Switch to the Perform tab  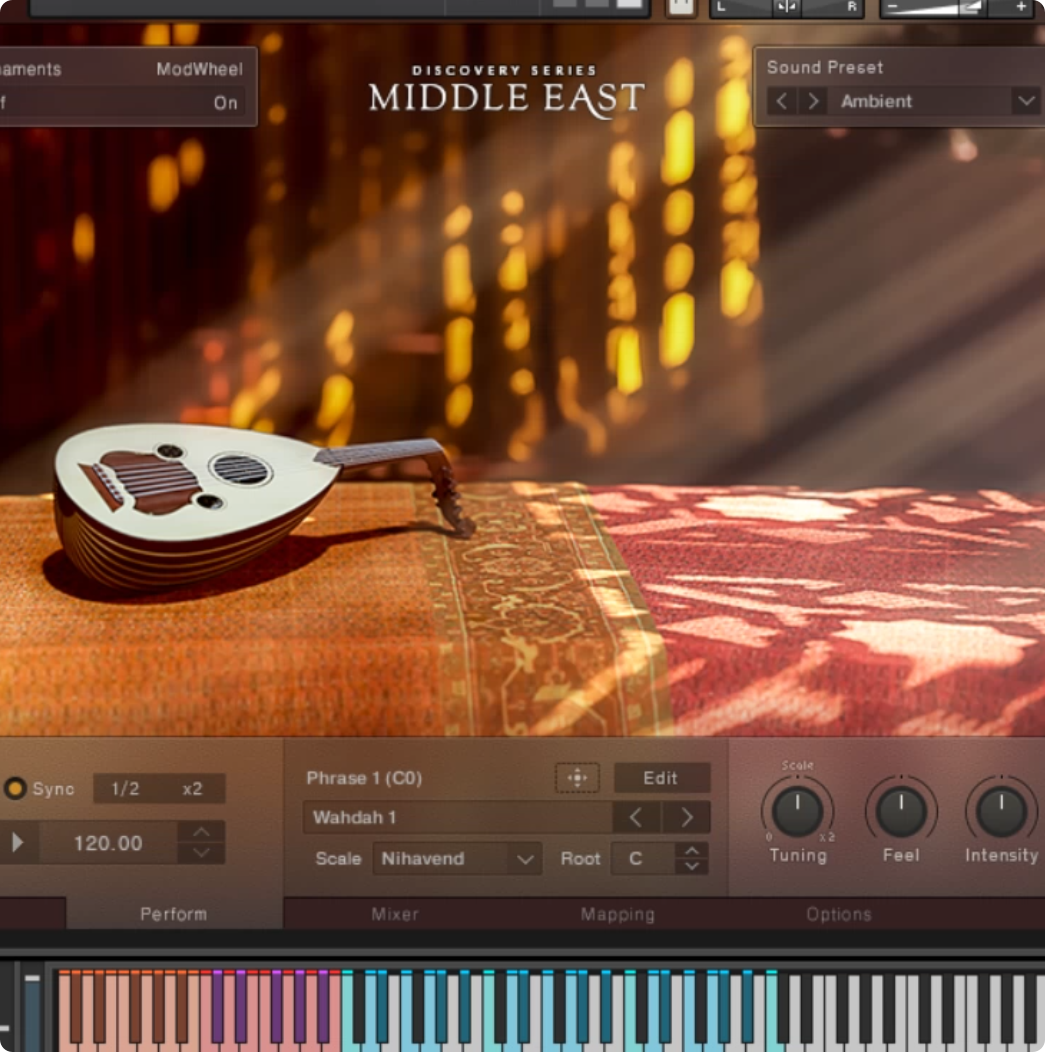point(174,914)
